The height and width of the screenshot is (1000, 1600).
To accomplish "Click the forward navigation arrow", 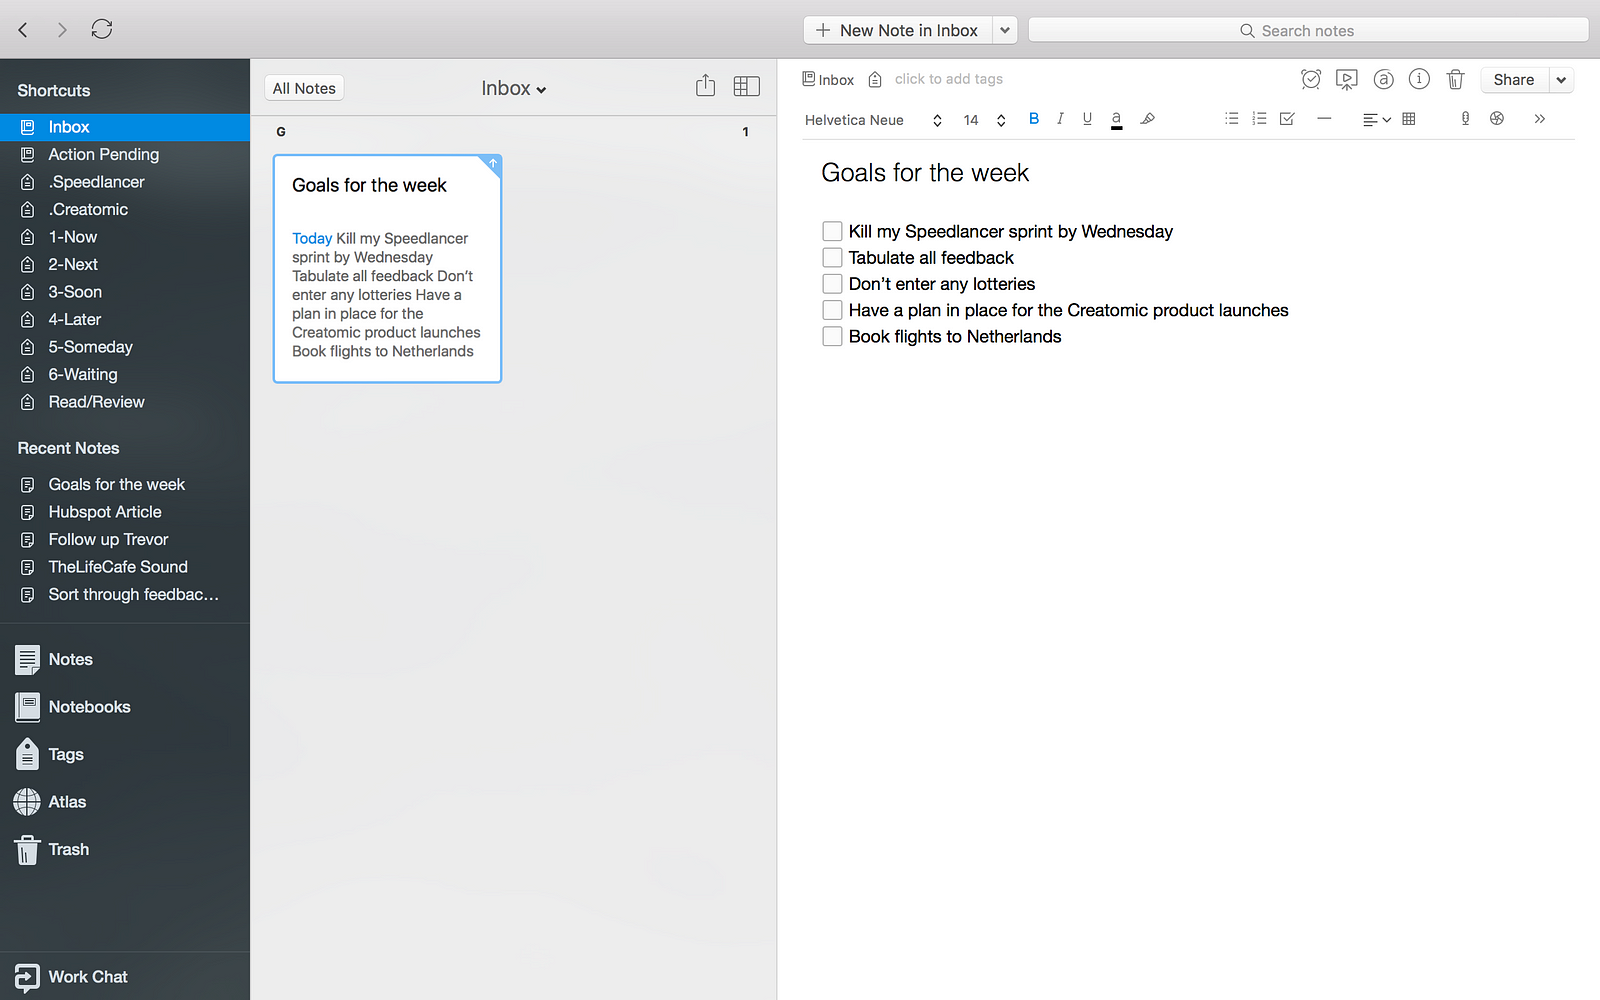I will pos(62,30).
